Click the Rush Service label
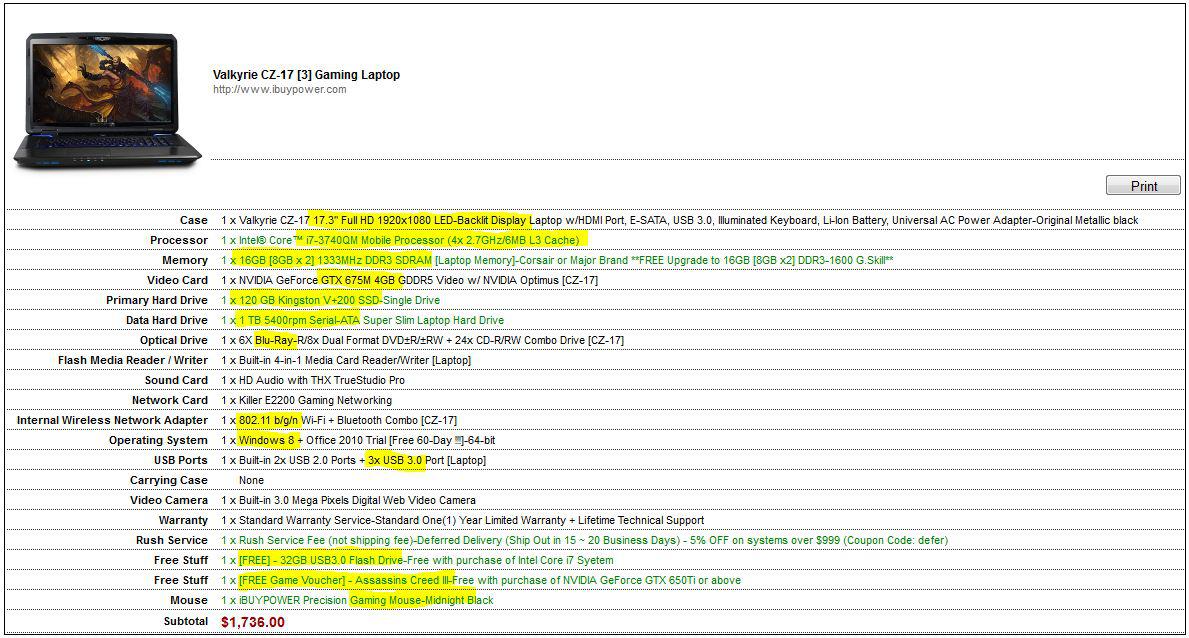The width and height of the screenshot is (1189, 638). tap(171, 540)
